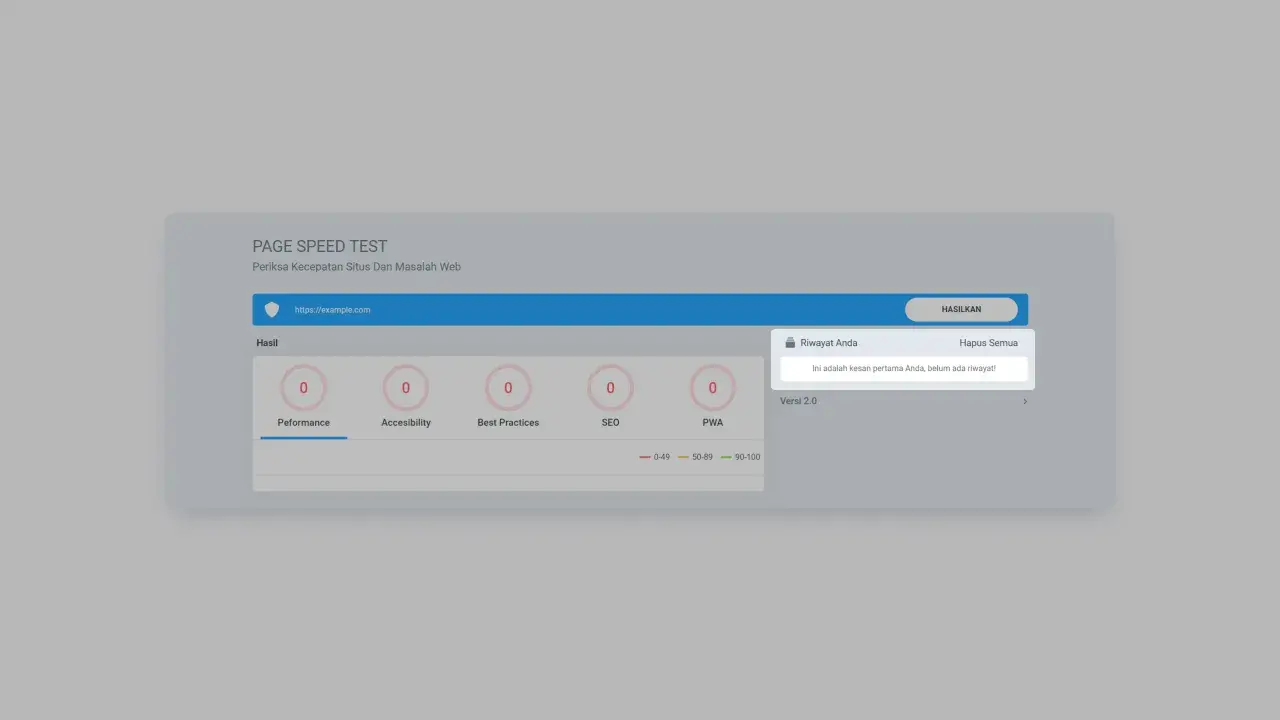Click the yellow 50-89 legend marker
This screenshot has width=1280, height=720.
(685, 456)
